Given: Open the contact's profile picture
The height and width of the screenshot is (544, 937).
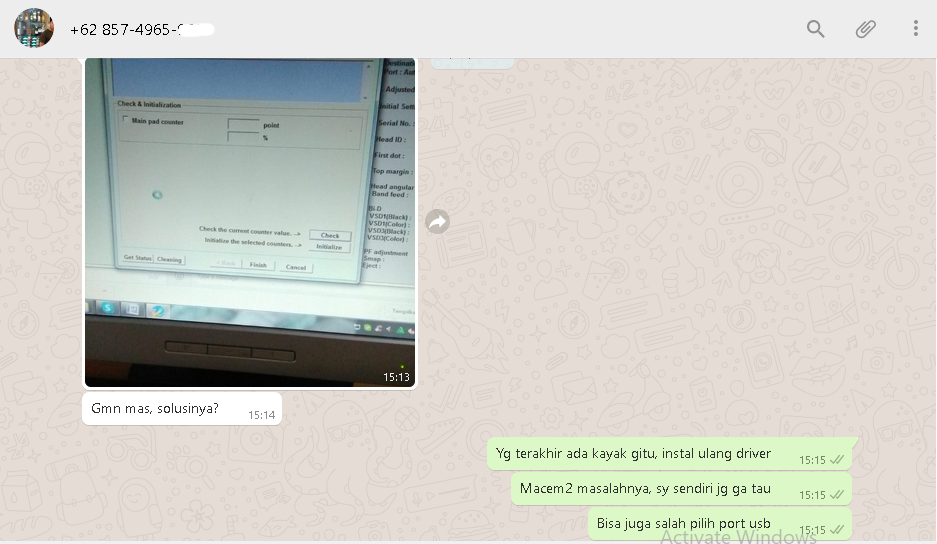Looking at the screenshot, I should (34, 28).
